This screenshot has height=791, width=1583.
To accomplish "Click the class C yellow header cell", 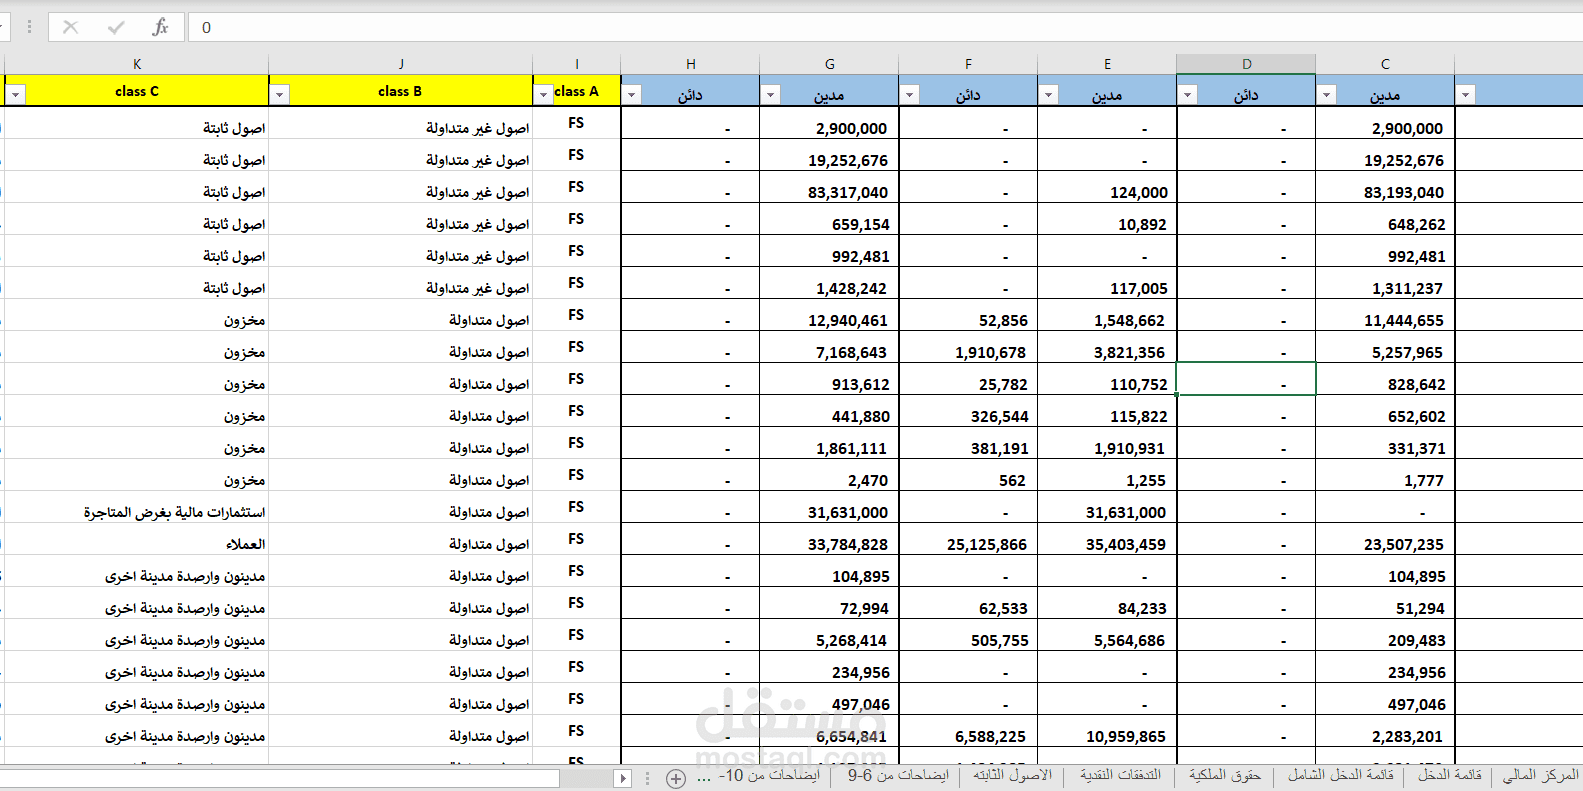I will click(137, 91).
